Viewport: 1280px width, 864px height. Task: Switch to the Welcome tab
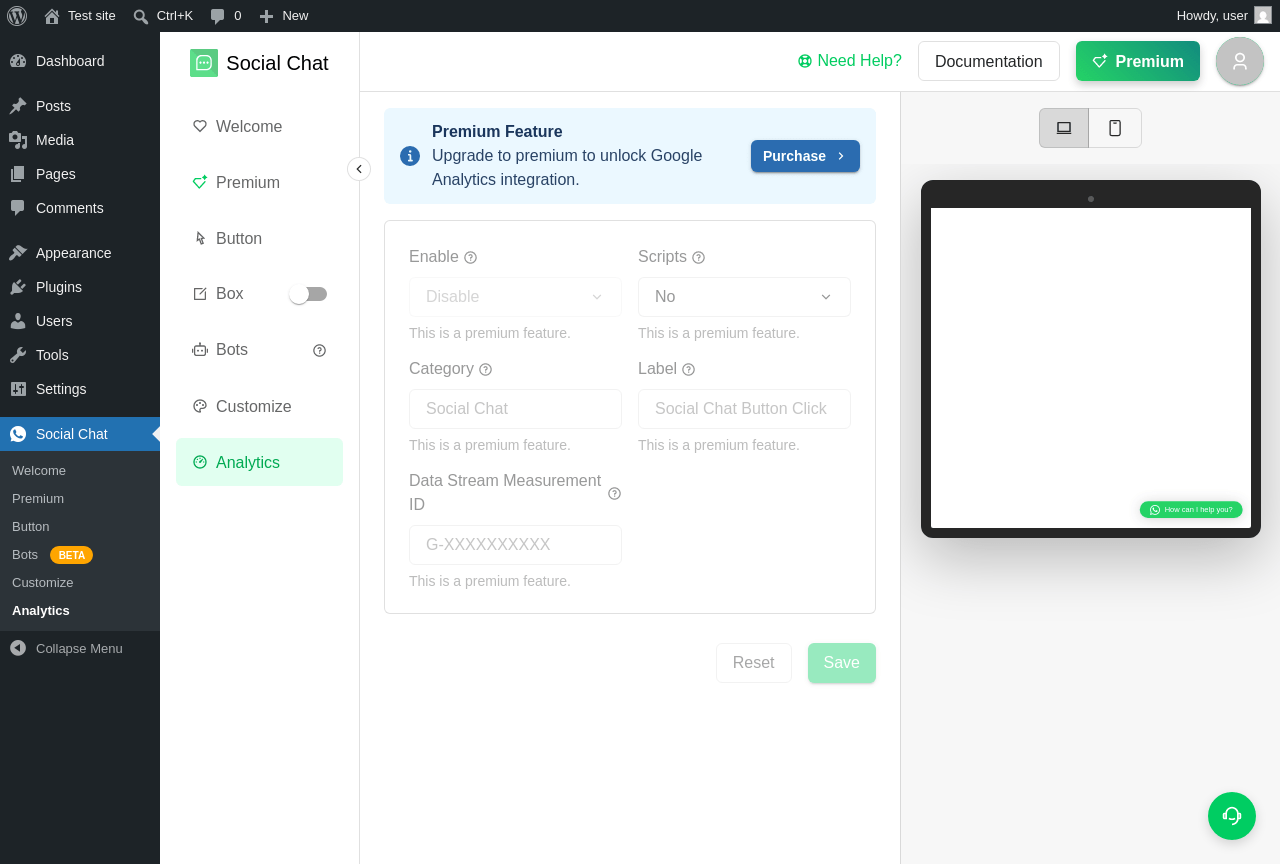pos(259,126)
